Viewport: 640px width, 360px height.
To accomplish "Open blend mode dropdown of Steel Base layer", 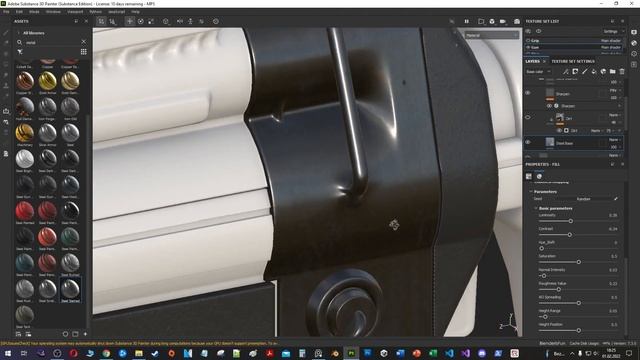I will [615, 139].
